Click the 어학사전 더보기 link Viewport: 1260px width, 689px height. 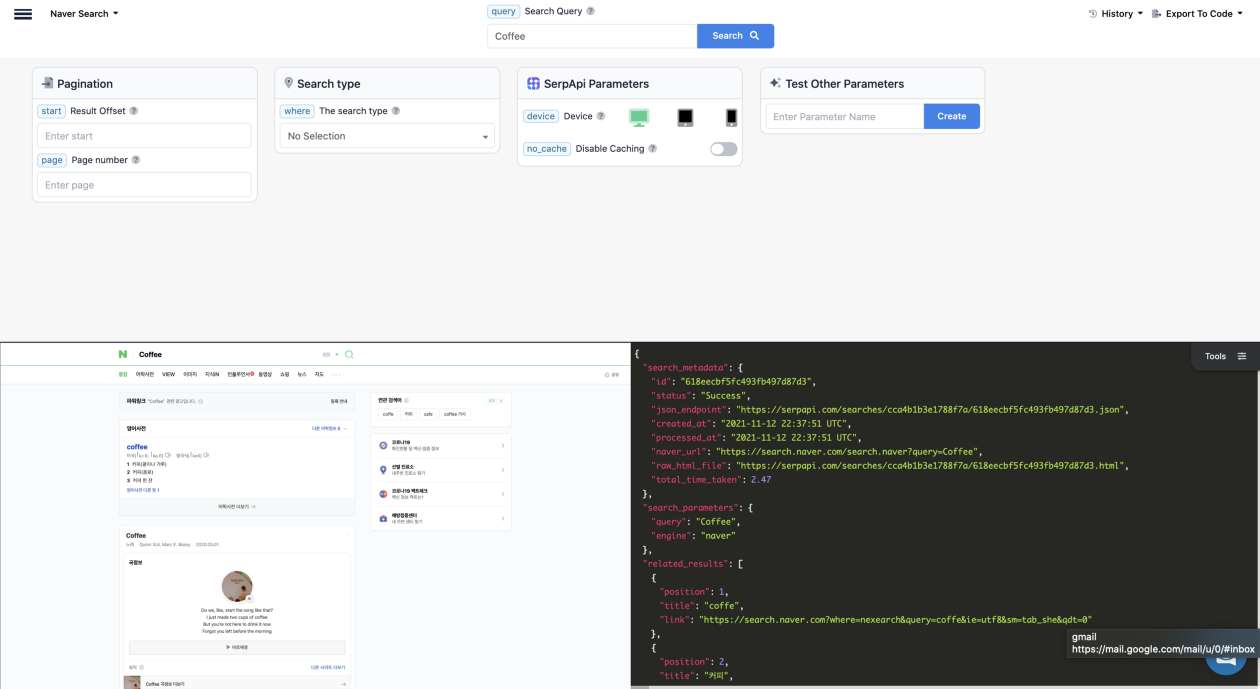(x=237, y=507)
